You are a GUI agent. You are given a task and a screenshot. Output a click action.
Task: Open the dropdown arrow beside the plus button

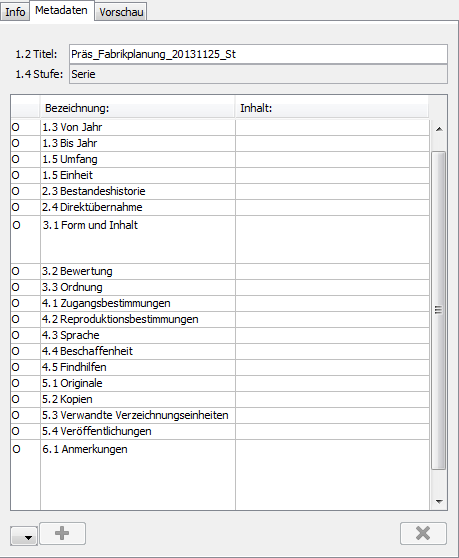[x=24, y=536]
